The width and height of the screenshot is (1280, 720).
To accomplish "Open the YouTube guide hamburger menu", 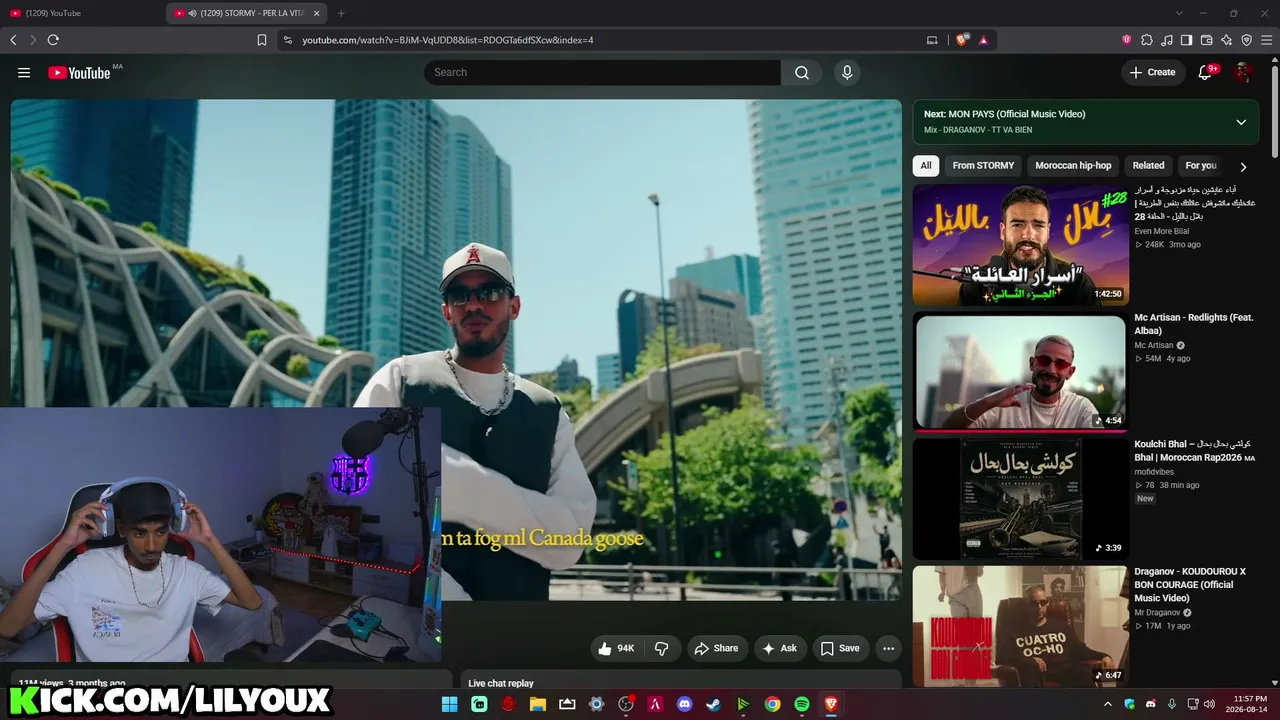I will click(24, 72).
